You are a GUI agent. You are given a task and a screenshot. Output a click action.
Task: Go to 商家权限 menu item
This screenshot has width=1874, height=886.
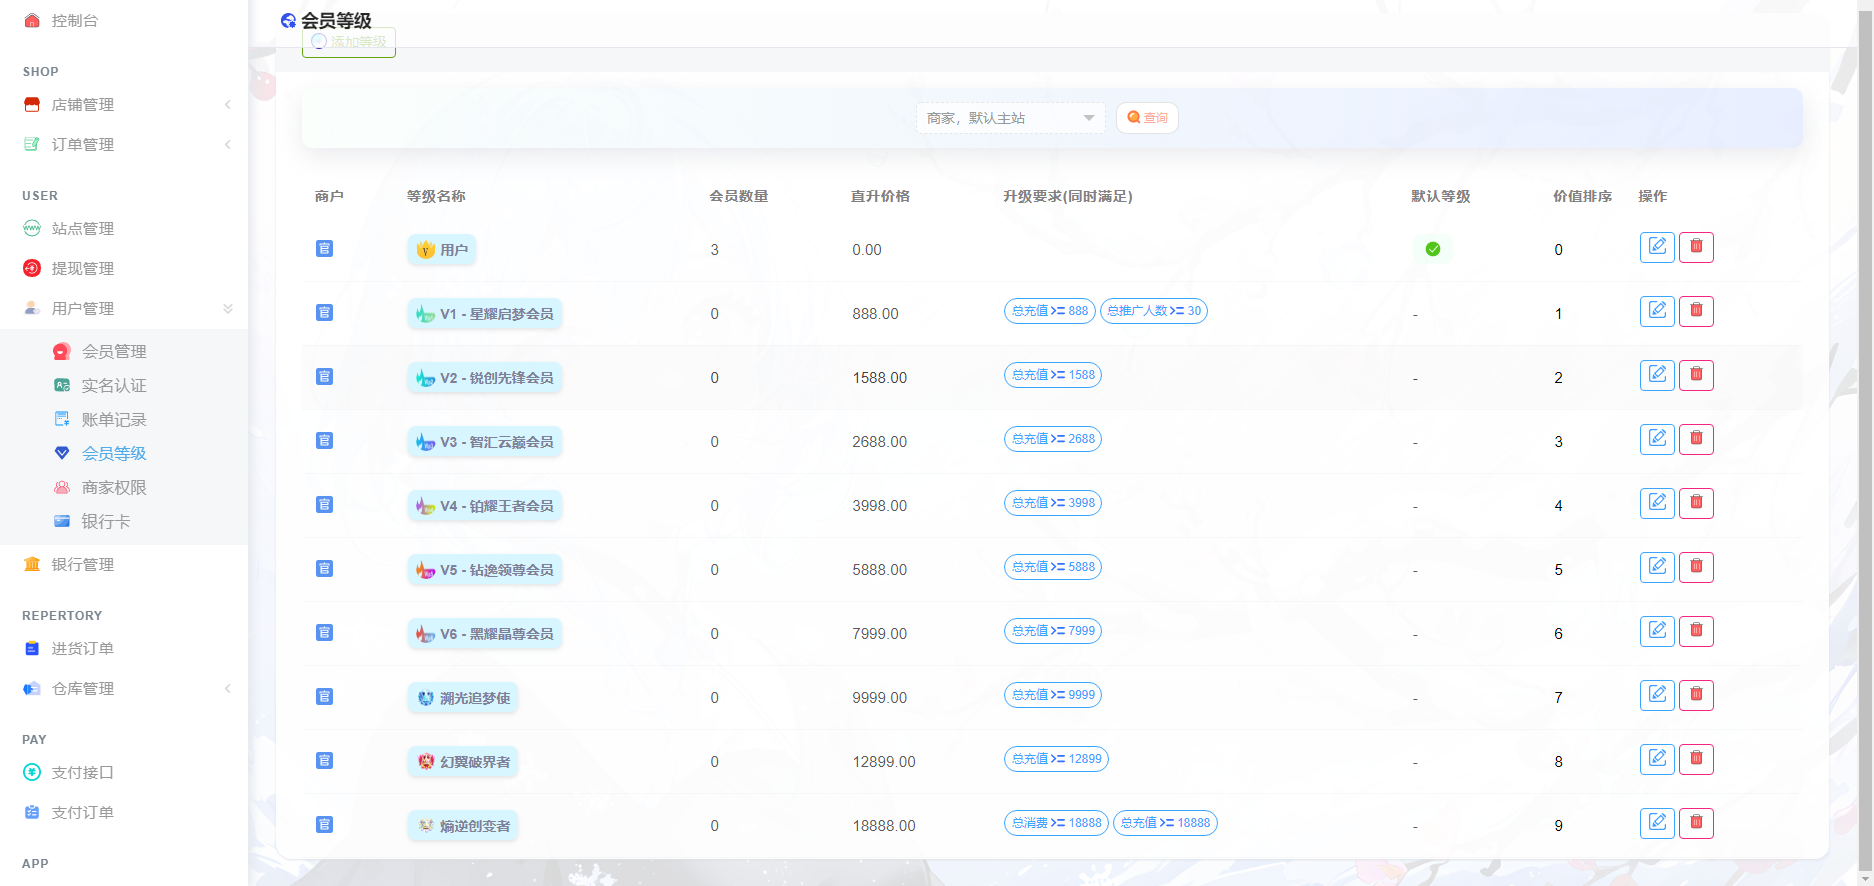pos(114,488)
